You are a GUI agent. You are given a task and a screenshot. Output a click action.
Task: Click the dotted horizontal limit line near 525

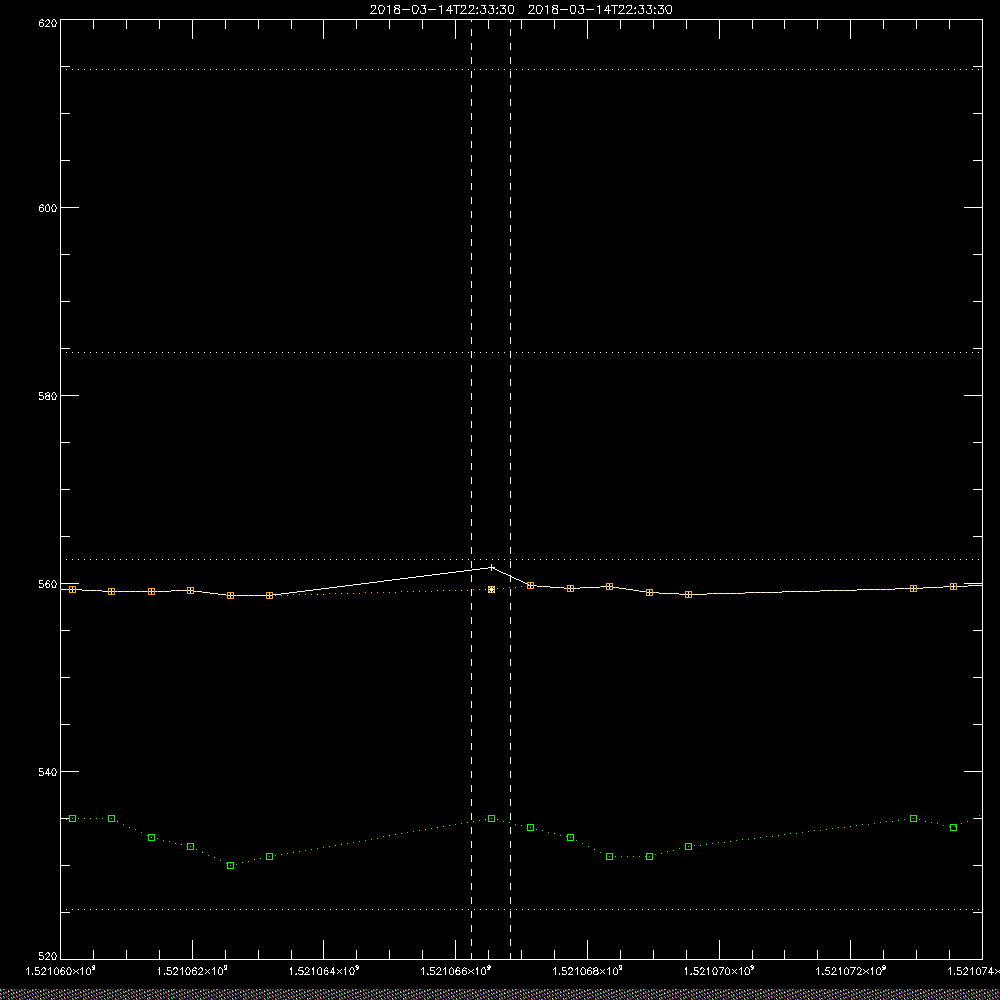tap(521, 909)
